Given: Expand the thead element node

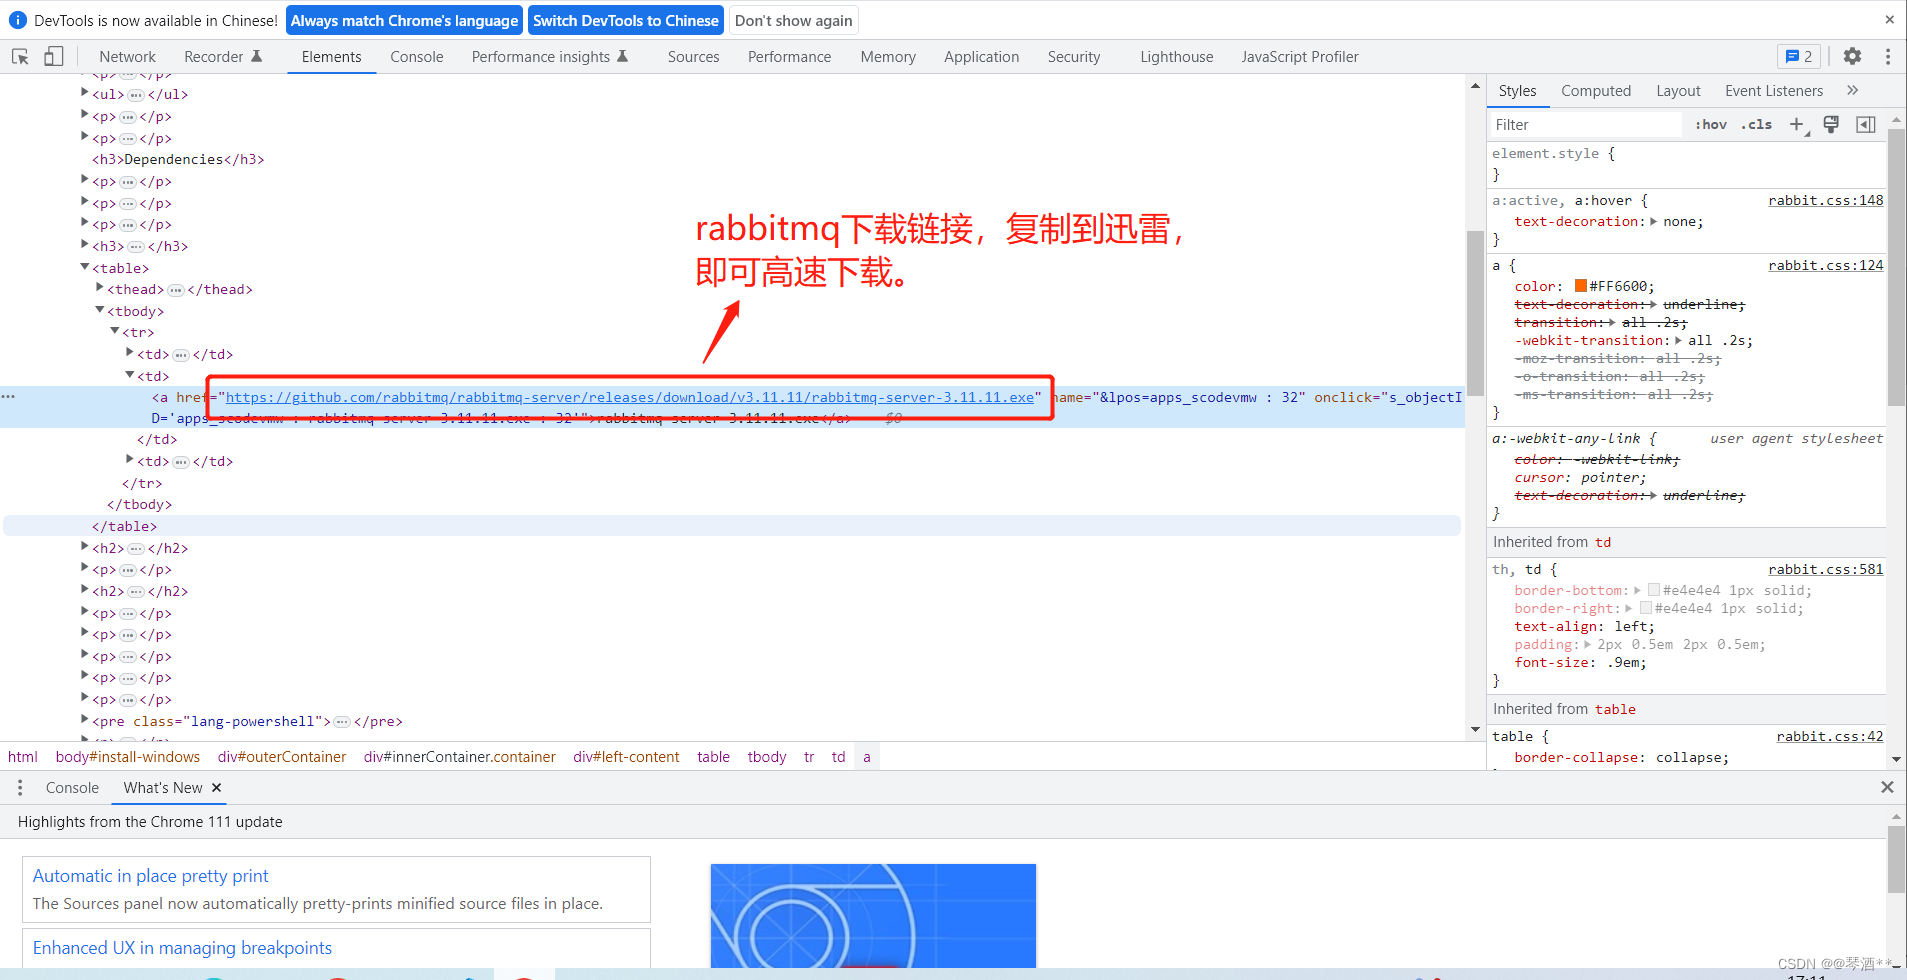Looking at the screenshot, I should (x=100, y=289).
